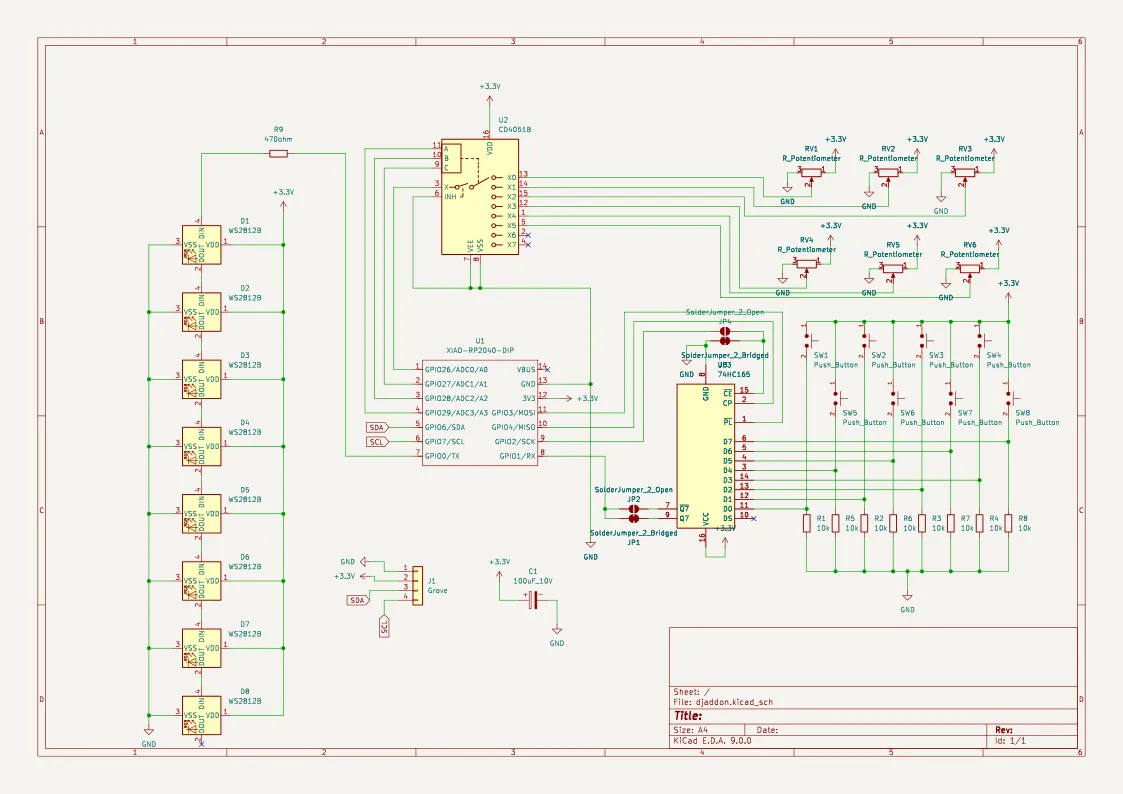This screenshot has height=794, width=1123.
Task: Click the 'INH' pin label on CD4051B
Action: point(450,197)
